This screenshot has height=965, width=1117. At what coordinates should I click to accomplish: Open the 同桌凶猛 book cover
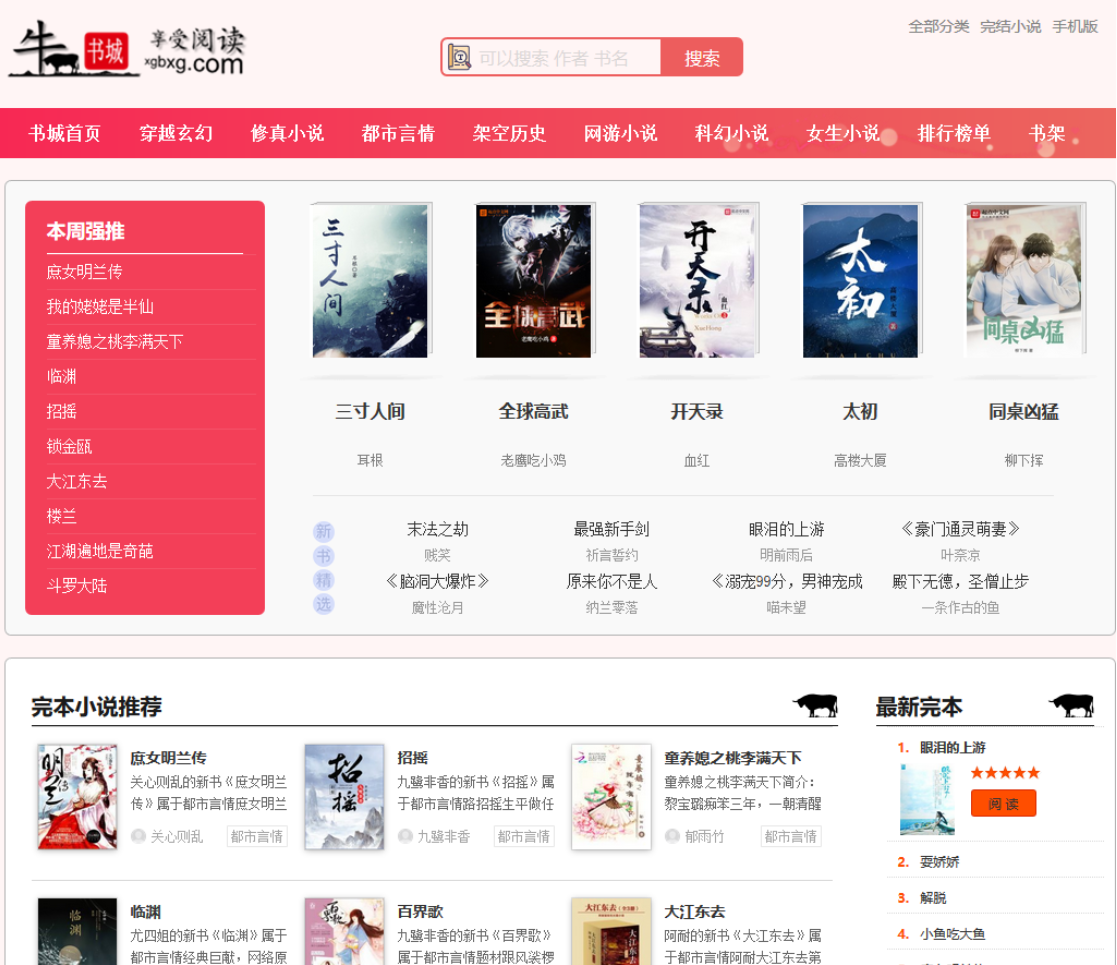click(1025, 281)
